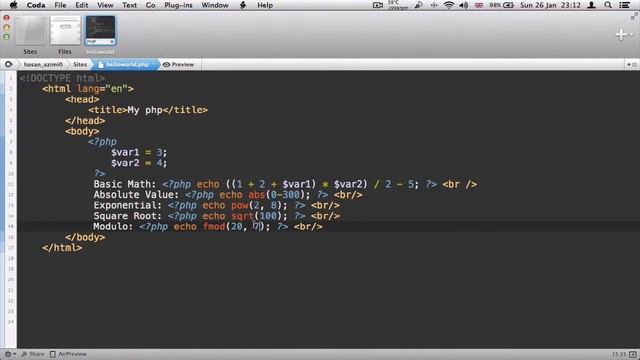Click the title tag line My php
The height and width of the screenshot is (360, 640).
coord(148,110)
